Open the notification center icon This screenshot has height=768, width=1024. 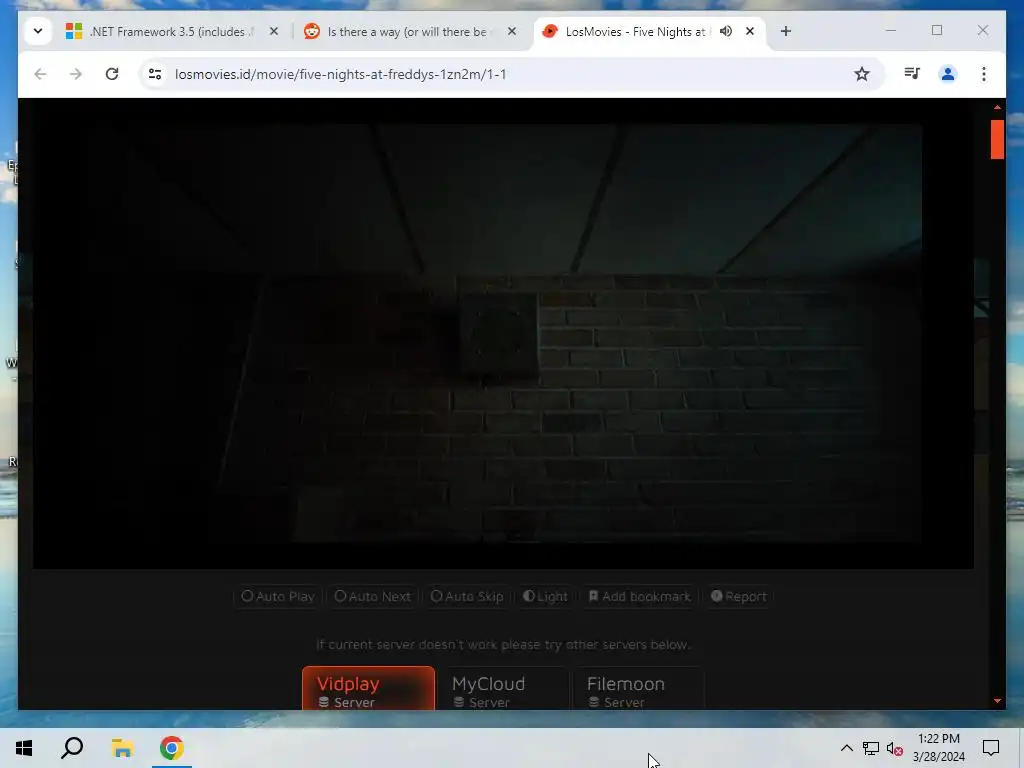tap(991, 748)
